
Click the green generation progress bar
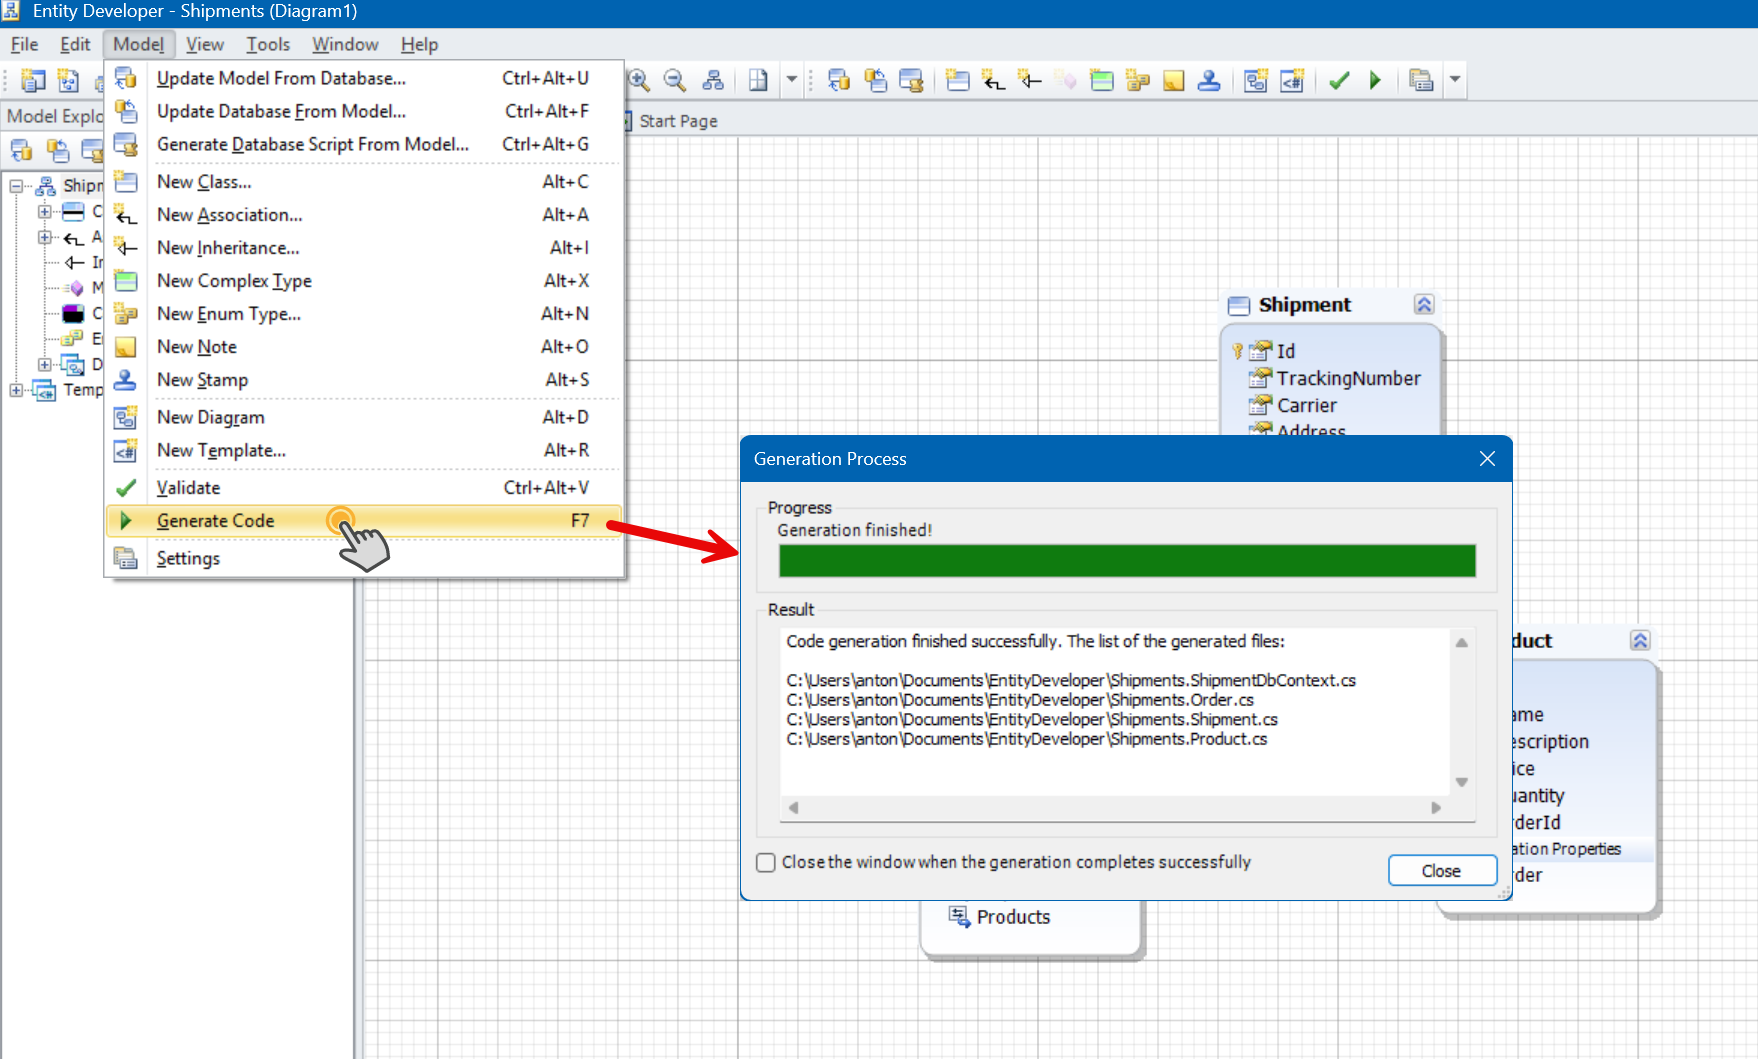[x=1126, y=561]
